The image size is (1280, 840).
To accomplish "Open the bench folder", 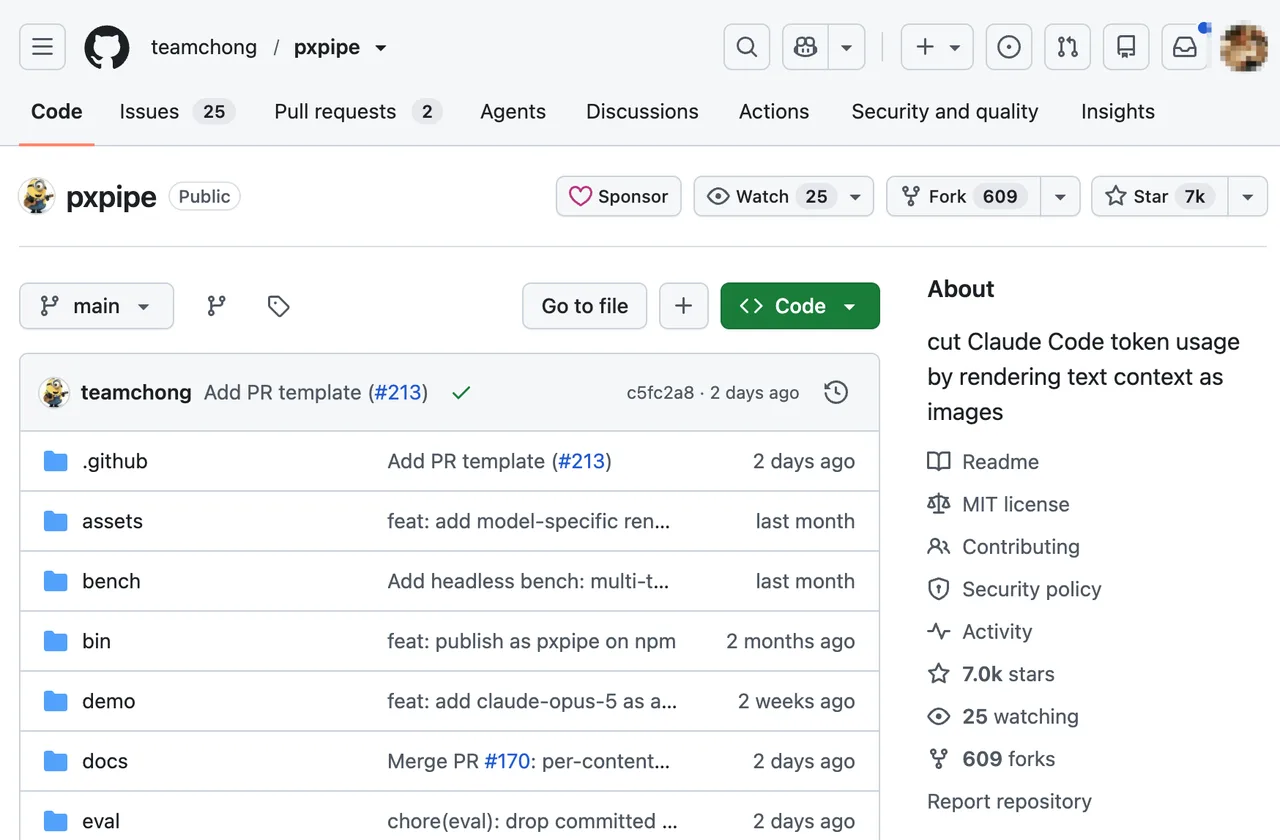I will click(111, 581).
